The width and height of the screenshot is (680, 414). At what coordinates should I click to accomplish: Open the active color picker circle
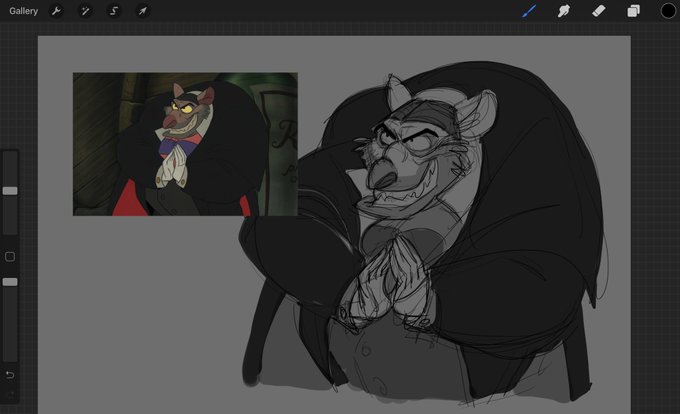668,11
